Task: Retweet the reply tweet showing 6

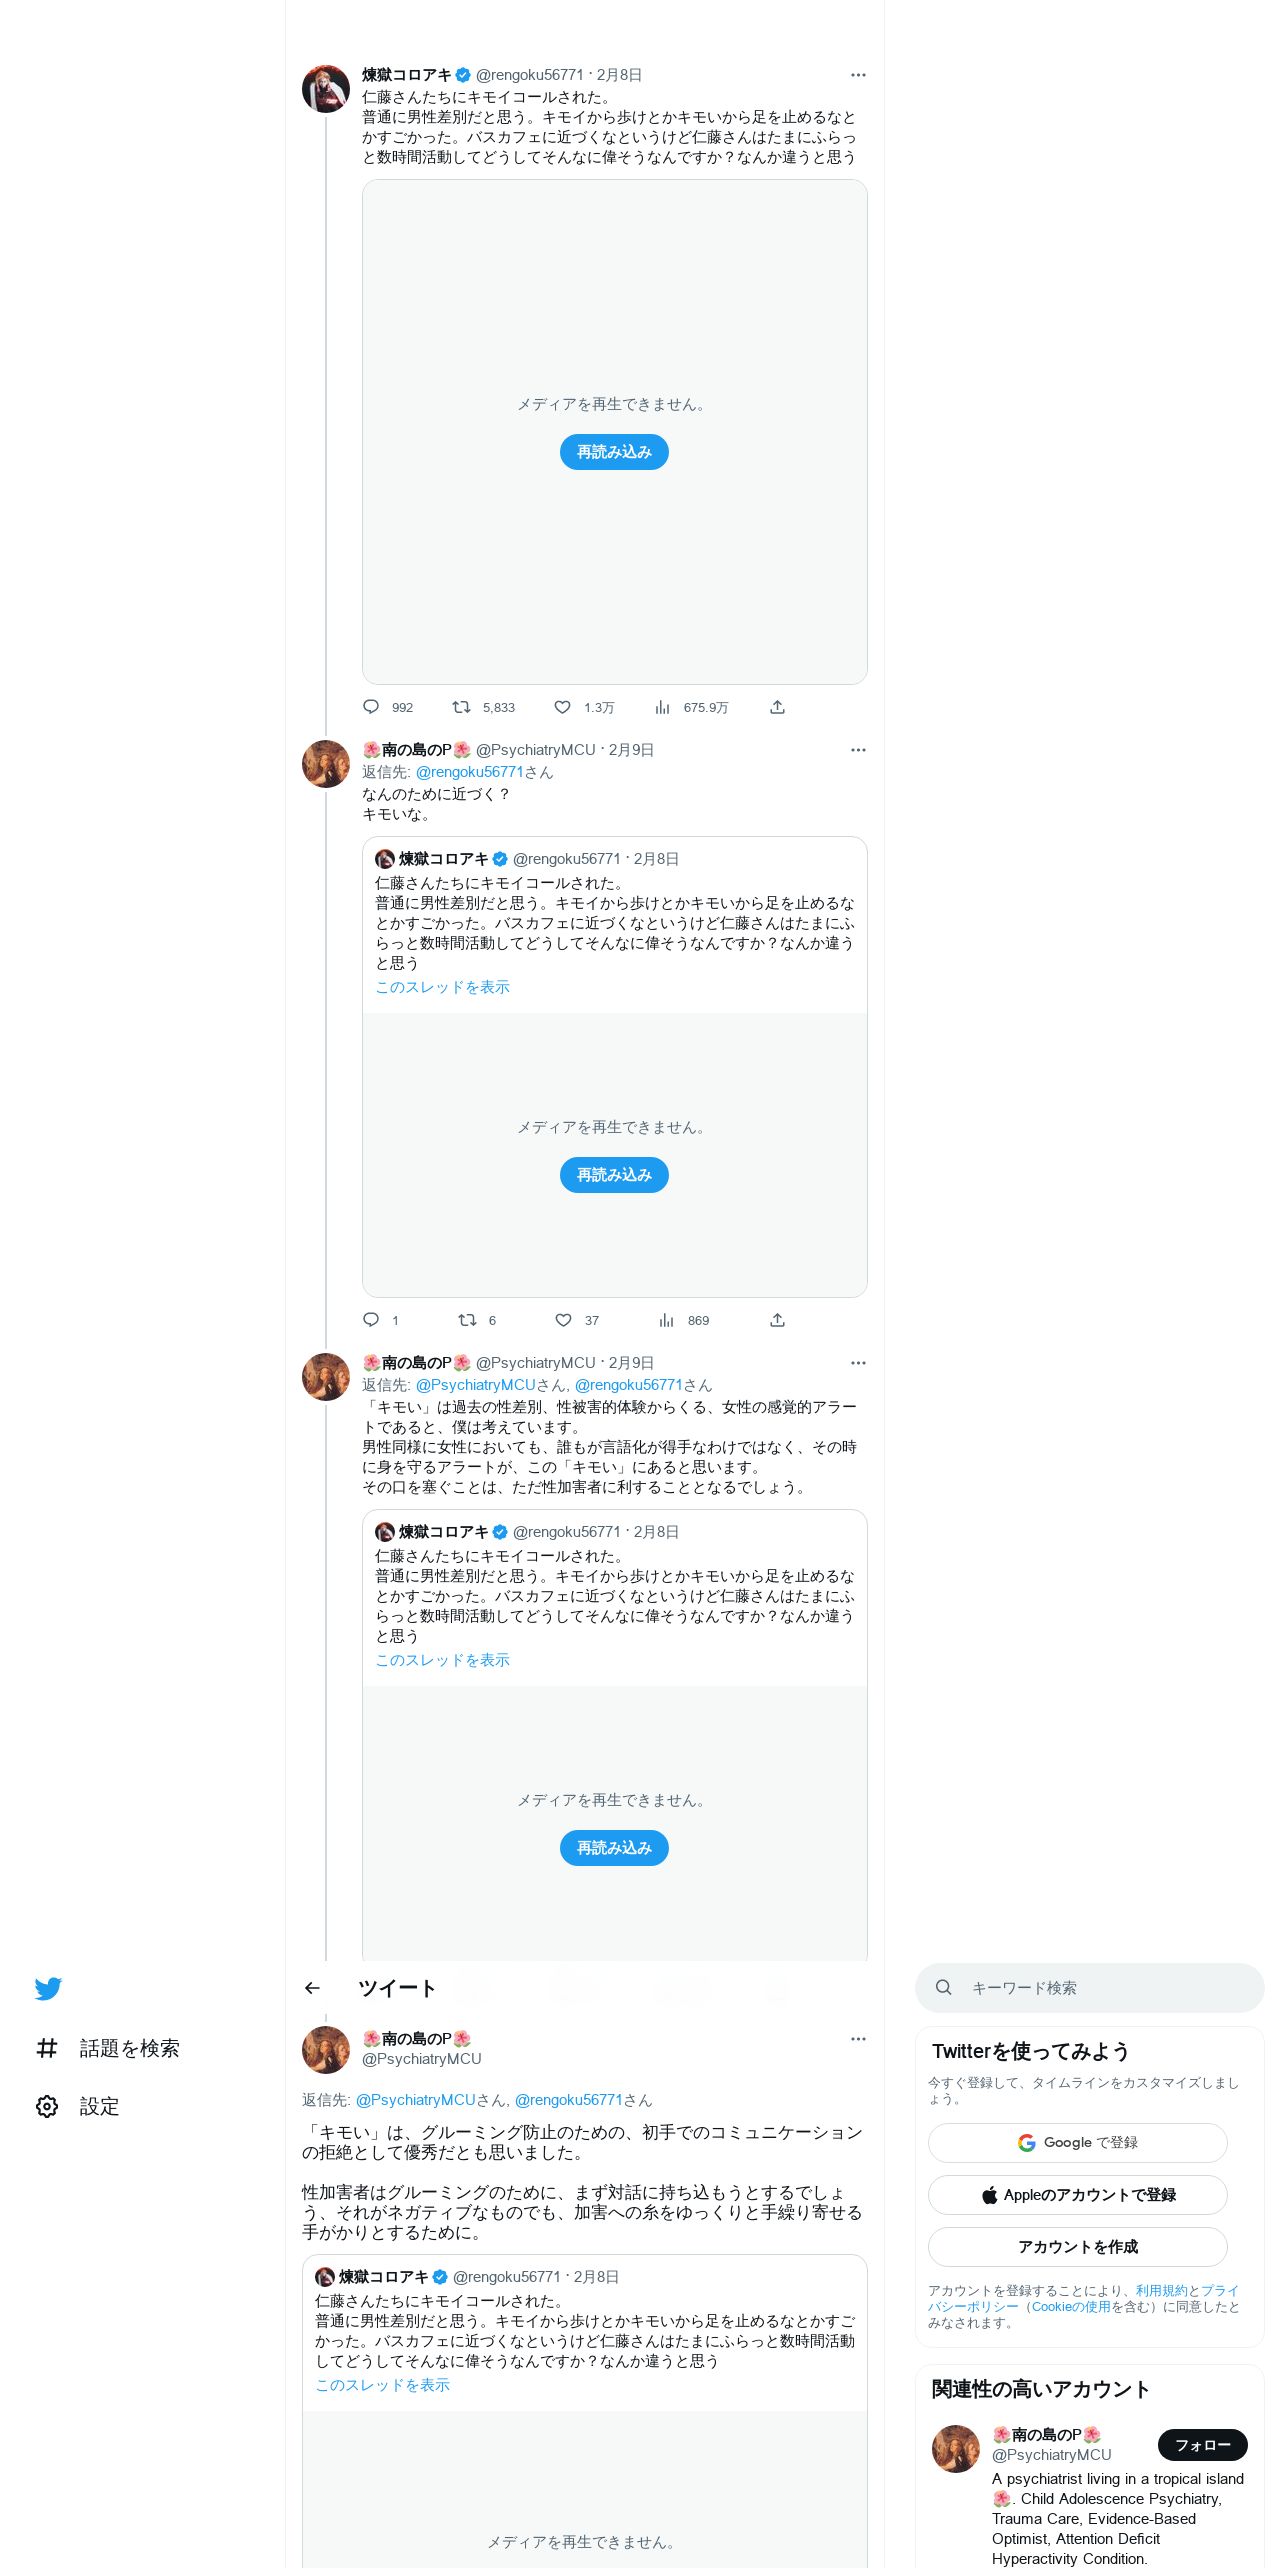Action: pos(467,1320)
